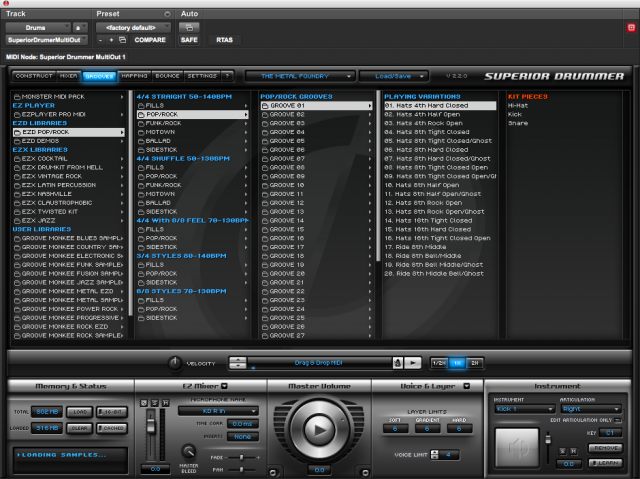Open the Right articulation dropdown
Screen dimensions: 640x479
click(591, 409)
